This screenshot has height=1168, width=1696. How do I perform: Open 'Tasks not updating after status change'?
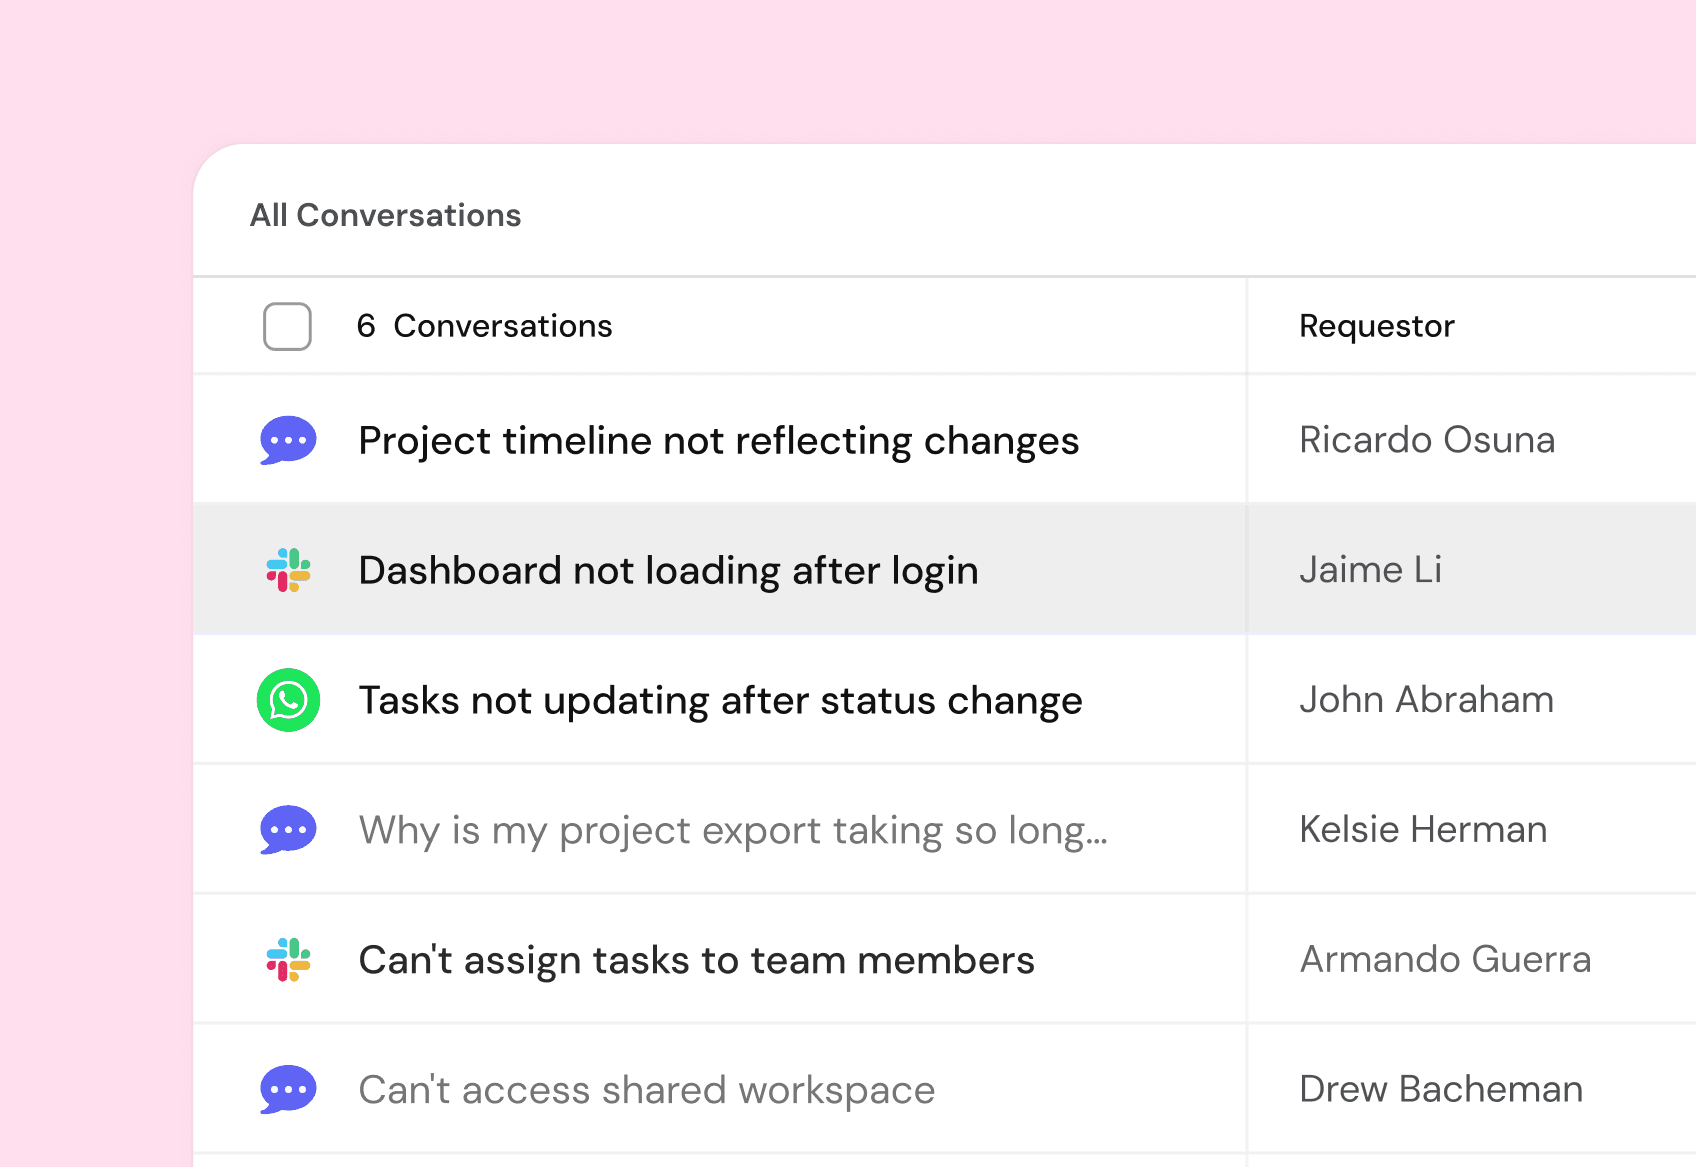720,701
